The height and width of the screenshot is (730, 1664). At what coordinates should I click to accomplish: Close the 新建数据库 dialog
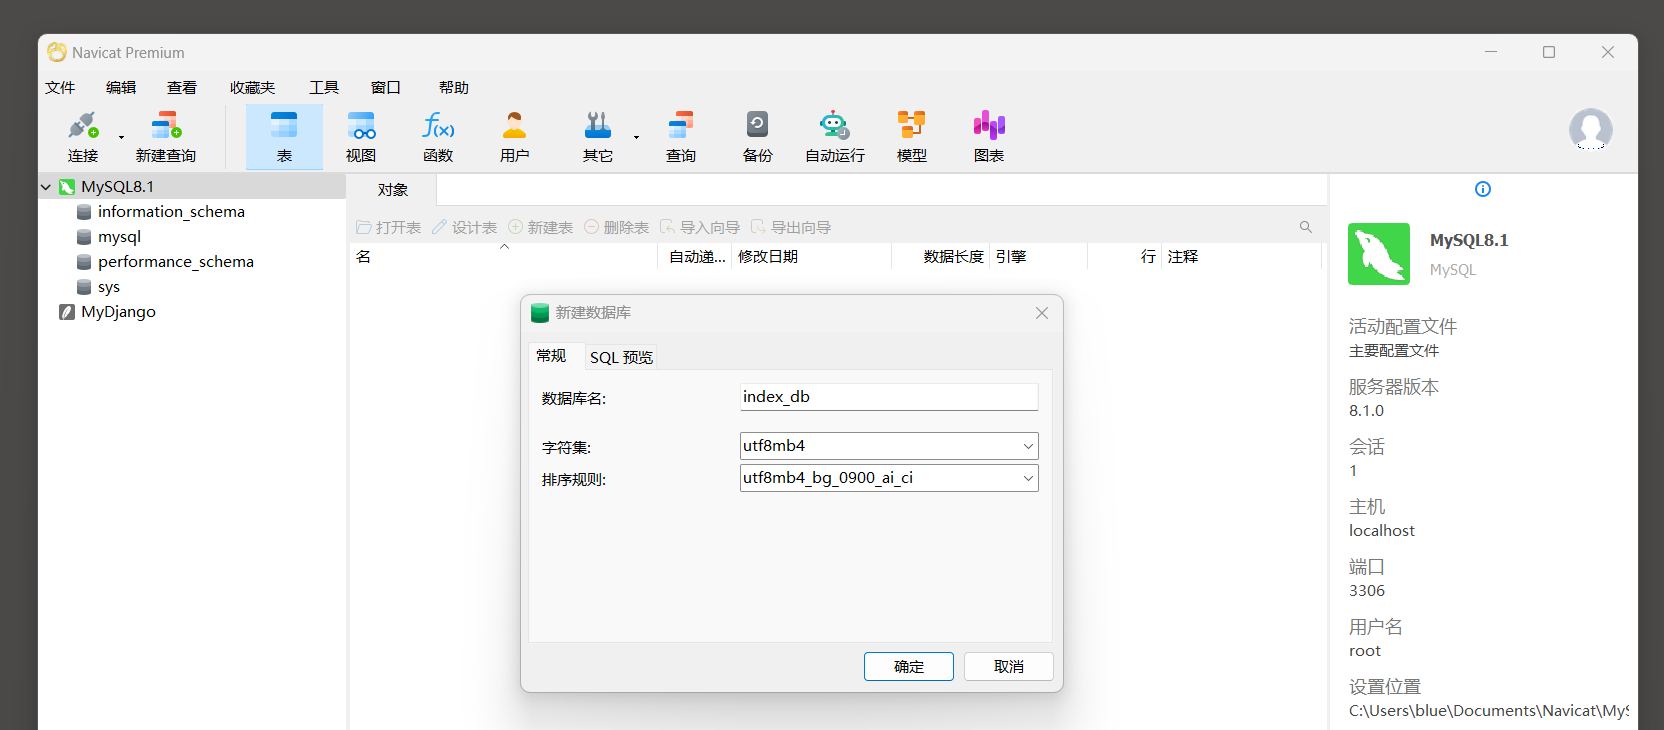coord(1042,313)
